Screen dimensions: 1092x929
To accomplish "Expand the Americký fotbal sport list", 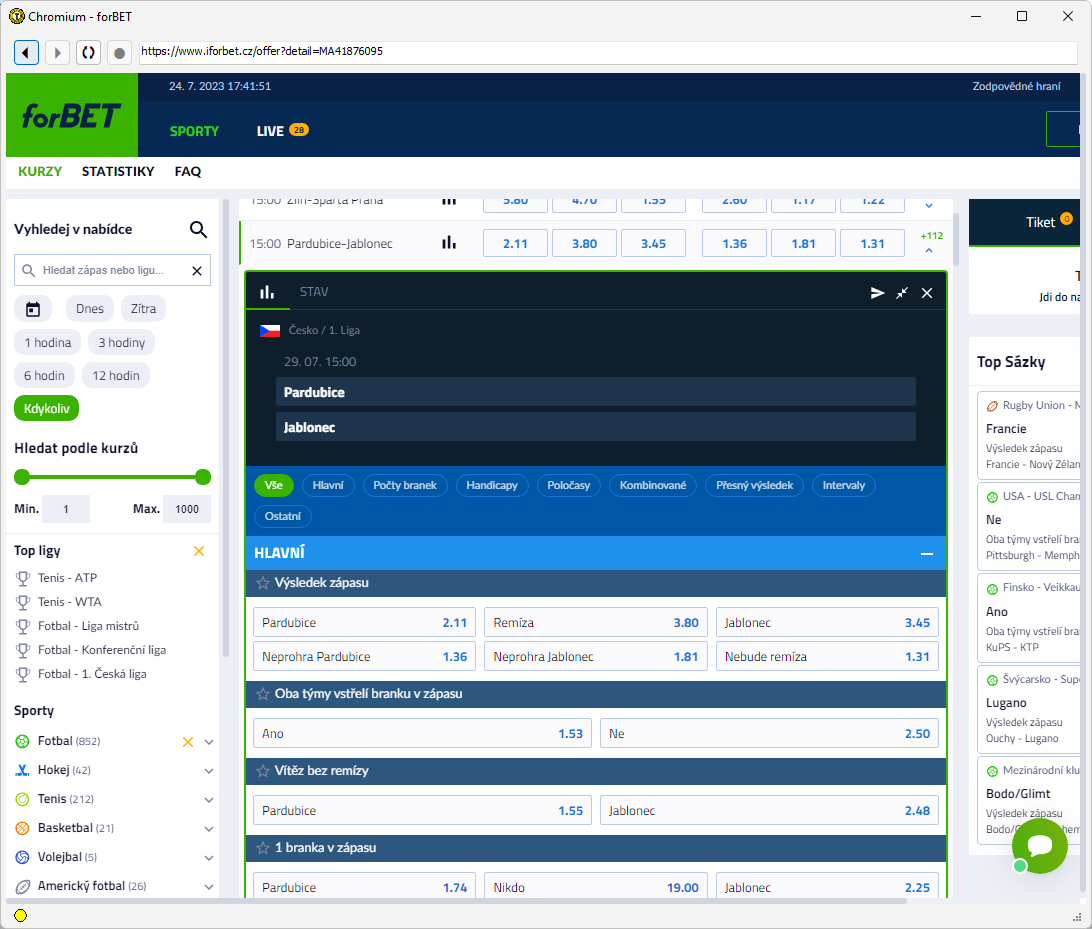I will [x=209, y=887].
